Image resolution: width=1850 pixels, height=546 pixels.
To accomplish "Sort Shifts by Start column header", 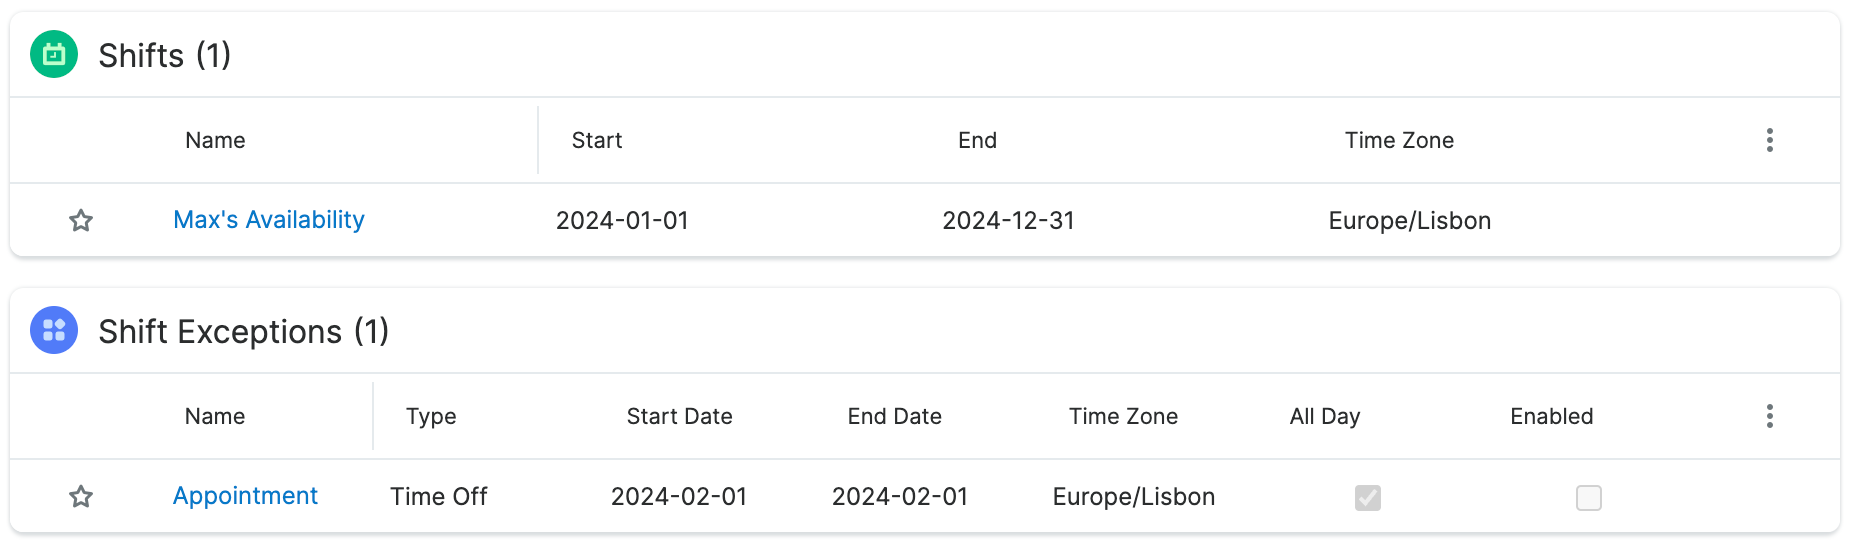I will tap(596, 141).
